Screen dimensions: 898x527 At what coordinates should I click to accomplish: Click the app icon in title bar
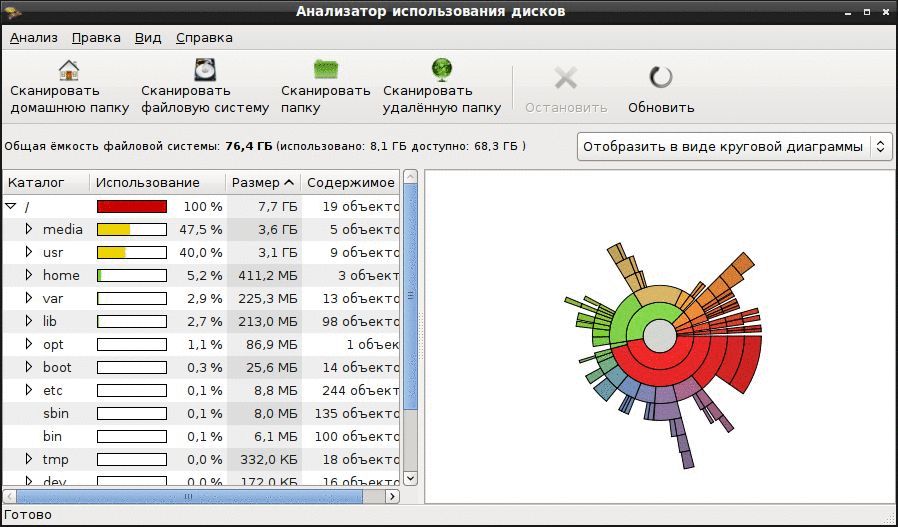pos(12,11)
